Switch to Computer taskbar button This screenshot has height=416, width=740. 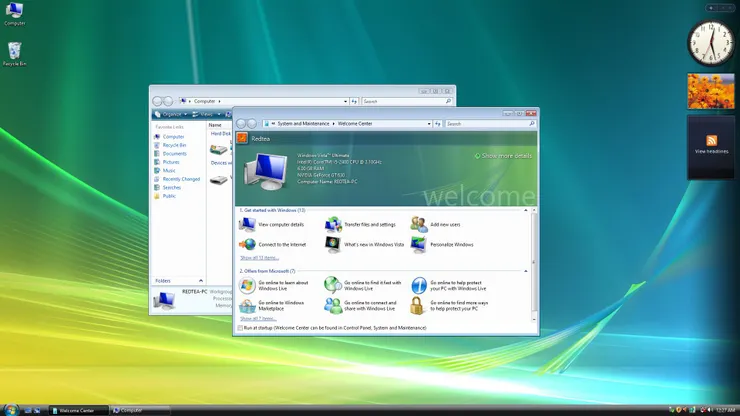click(140, 410)
